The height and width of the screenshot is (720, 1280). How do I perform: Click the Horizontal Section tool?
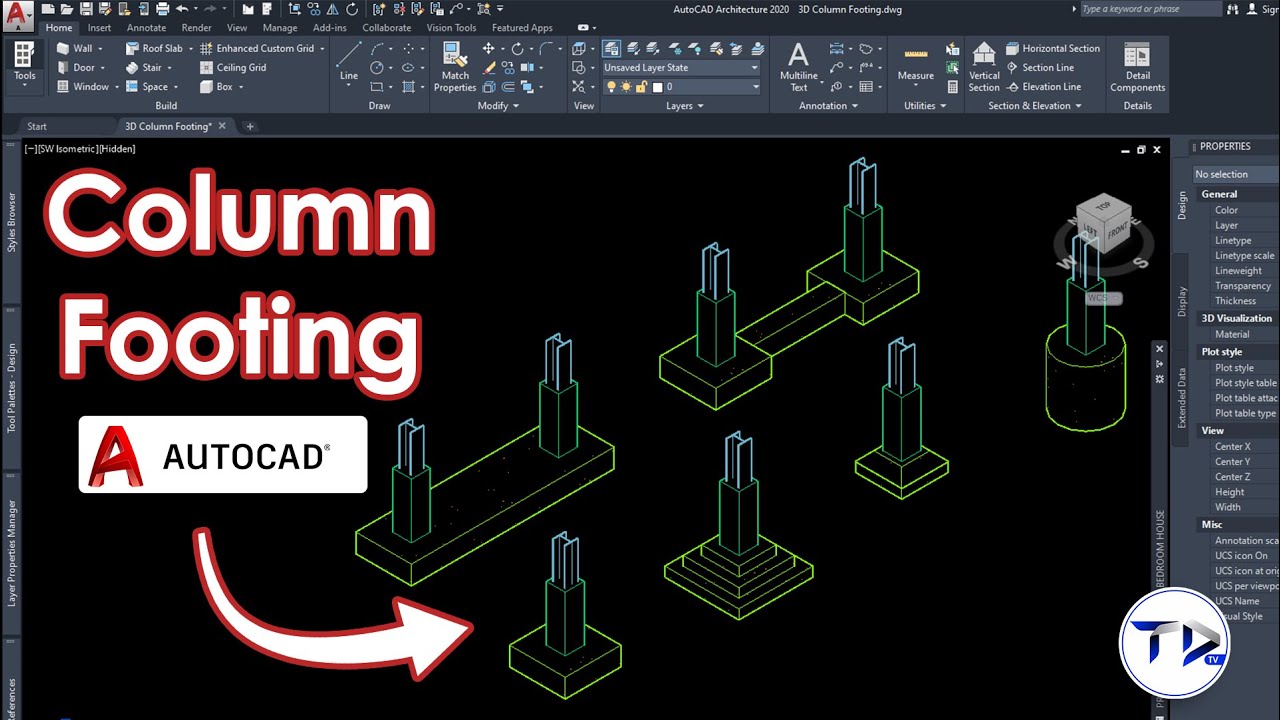point(1052,48)
